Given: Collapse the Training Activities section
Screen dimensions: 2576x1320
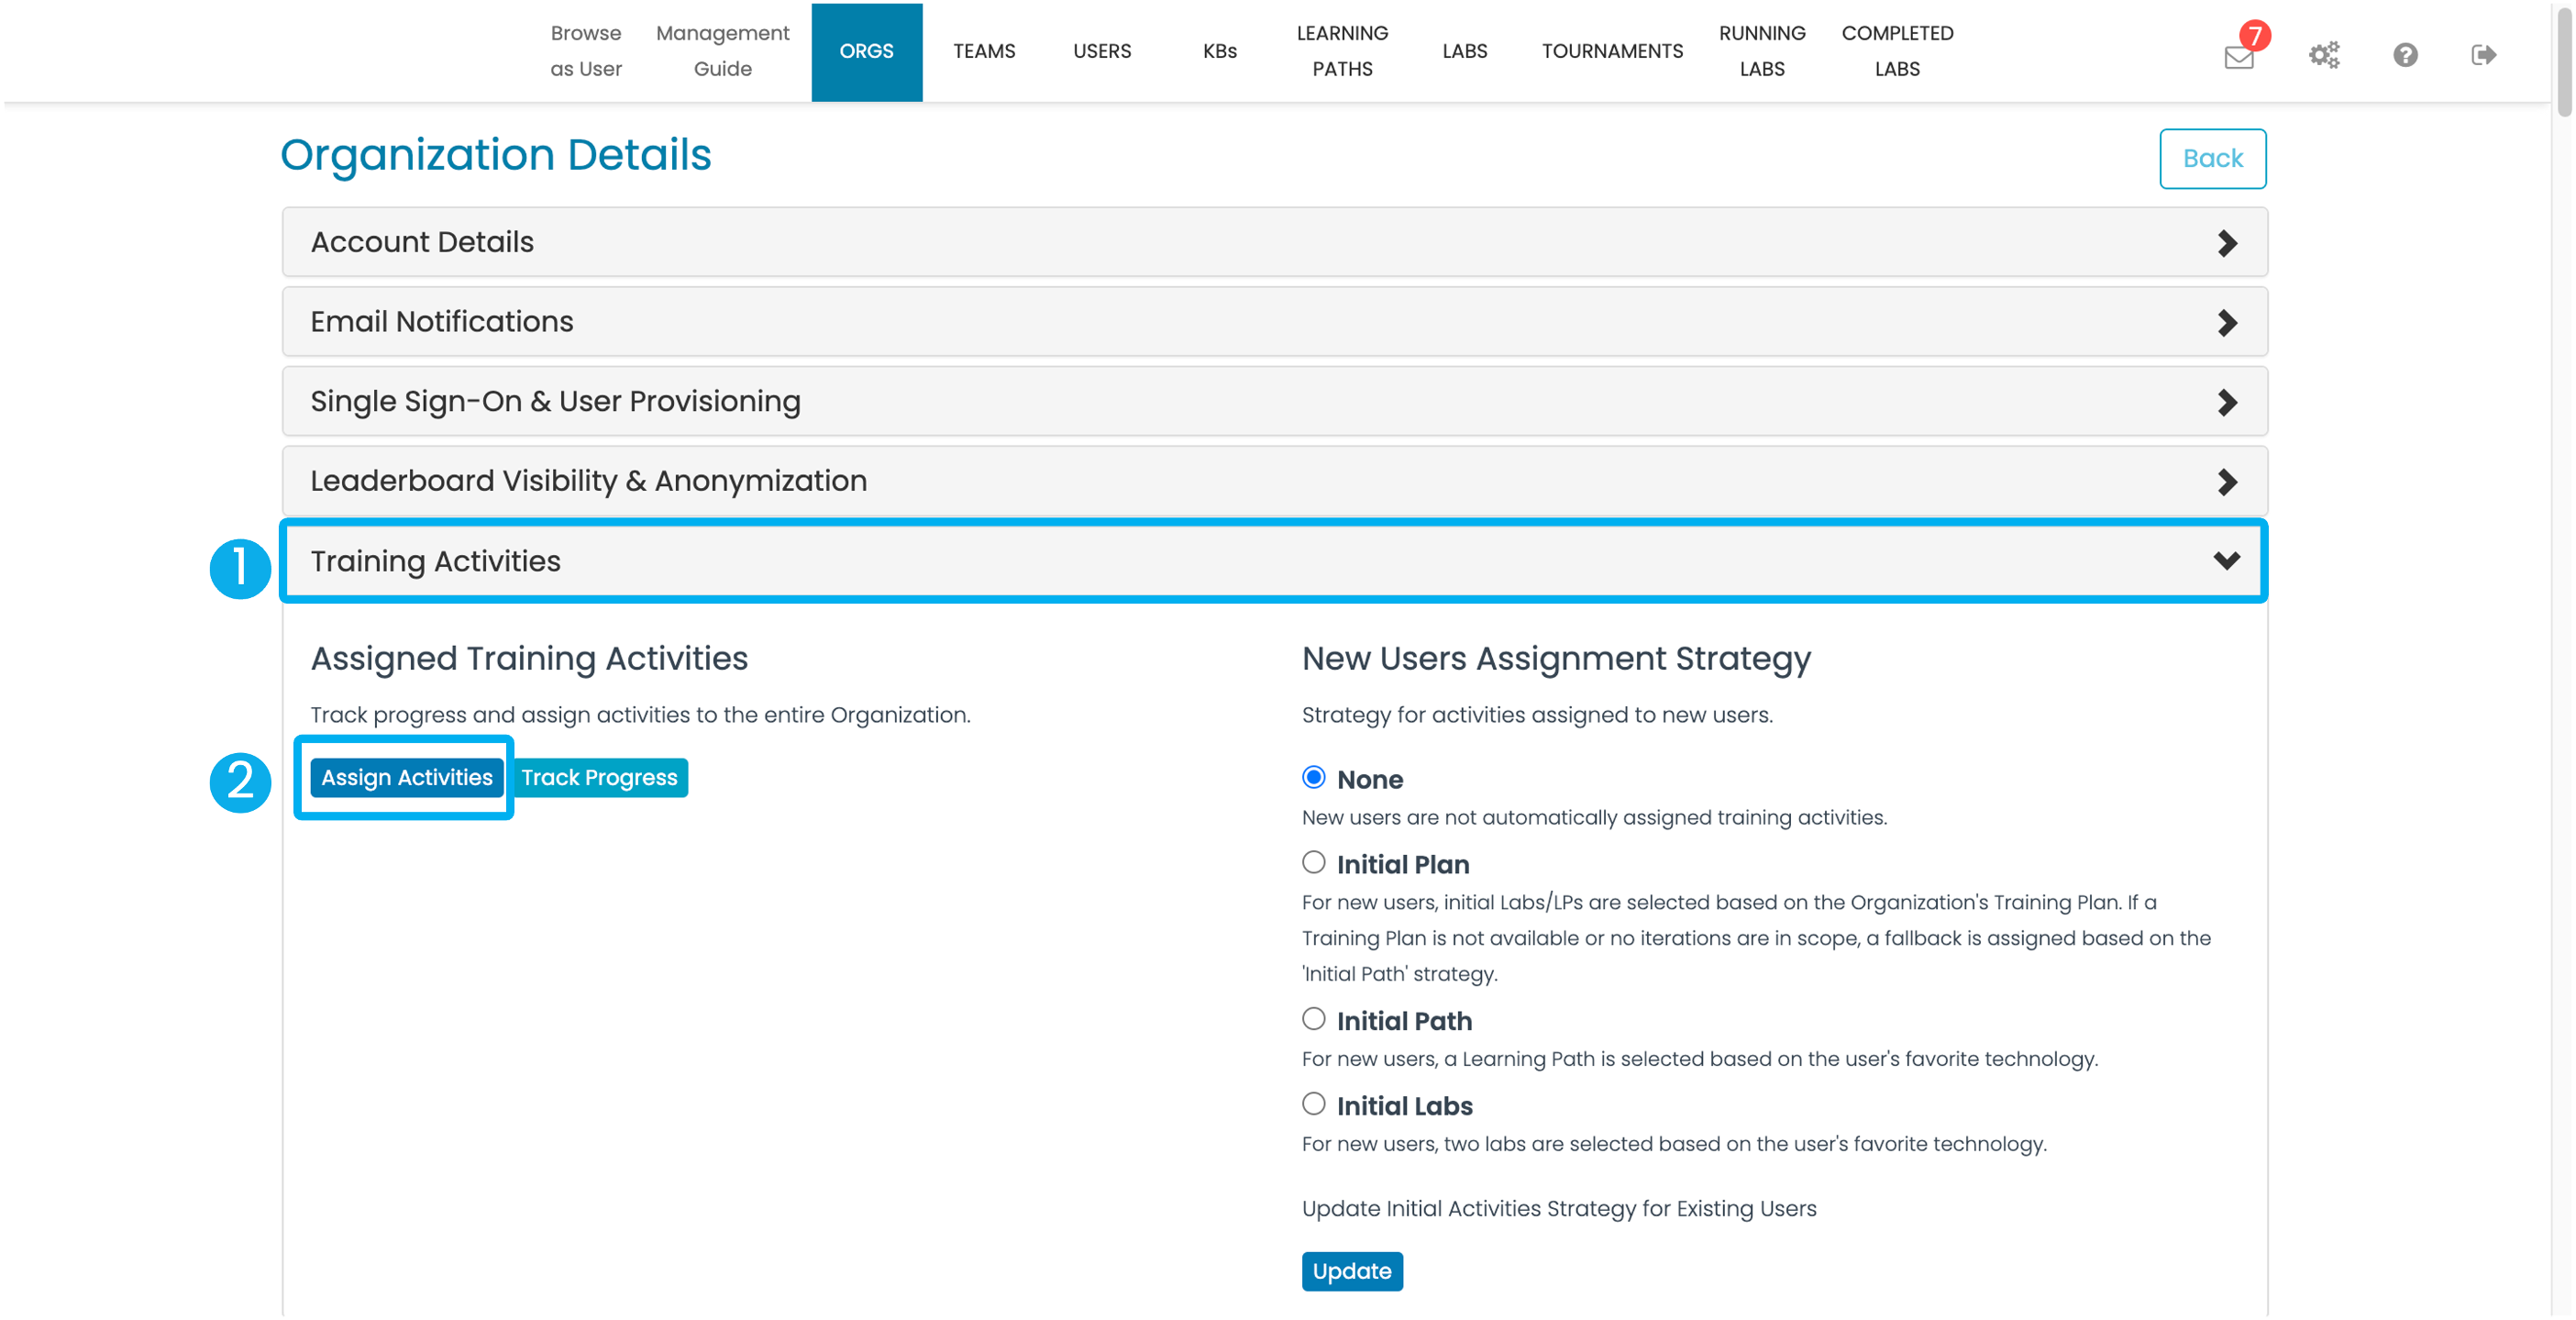Looking at the screenshot, I should [1274, 561].
